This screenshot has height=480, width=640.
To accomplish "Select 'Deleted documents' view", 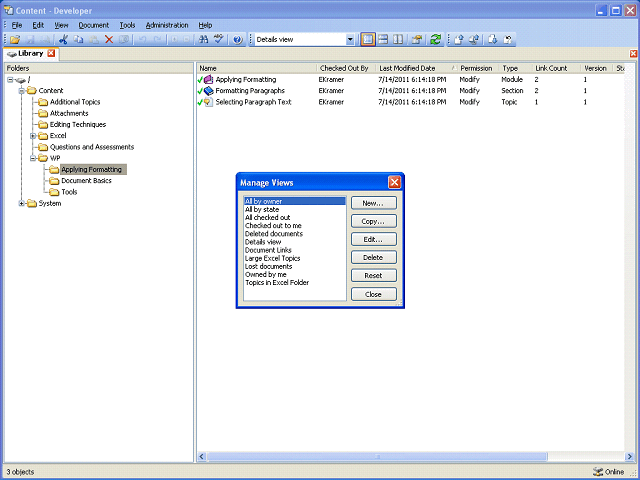I will pos(294,234).
